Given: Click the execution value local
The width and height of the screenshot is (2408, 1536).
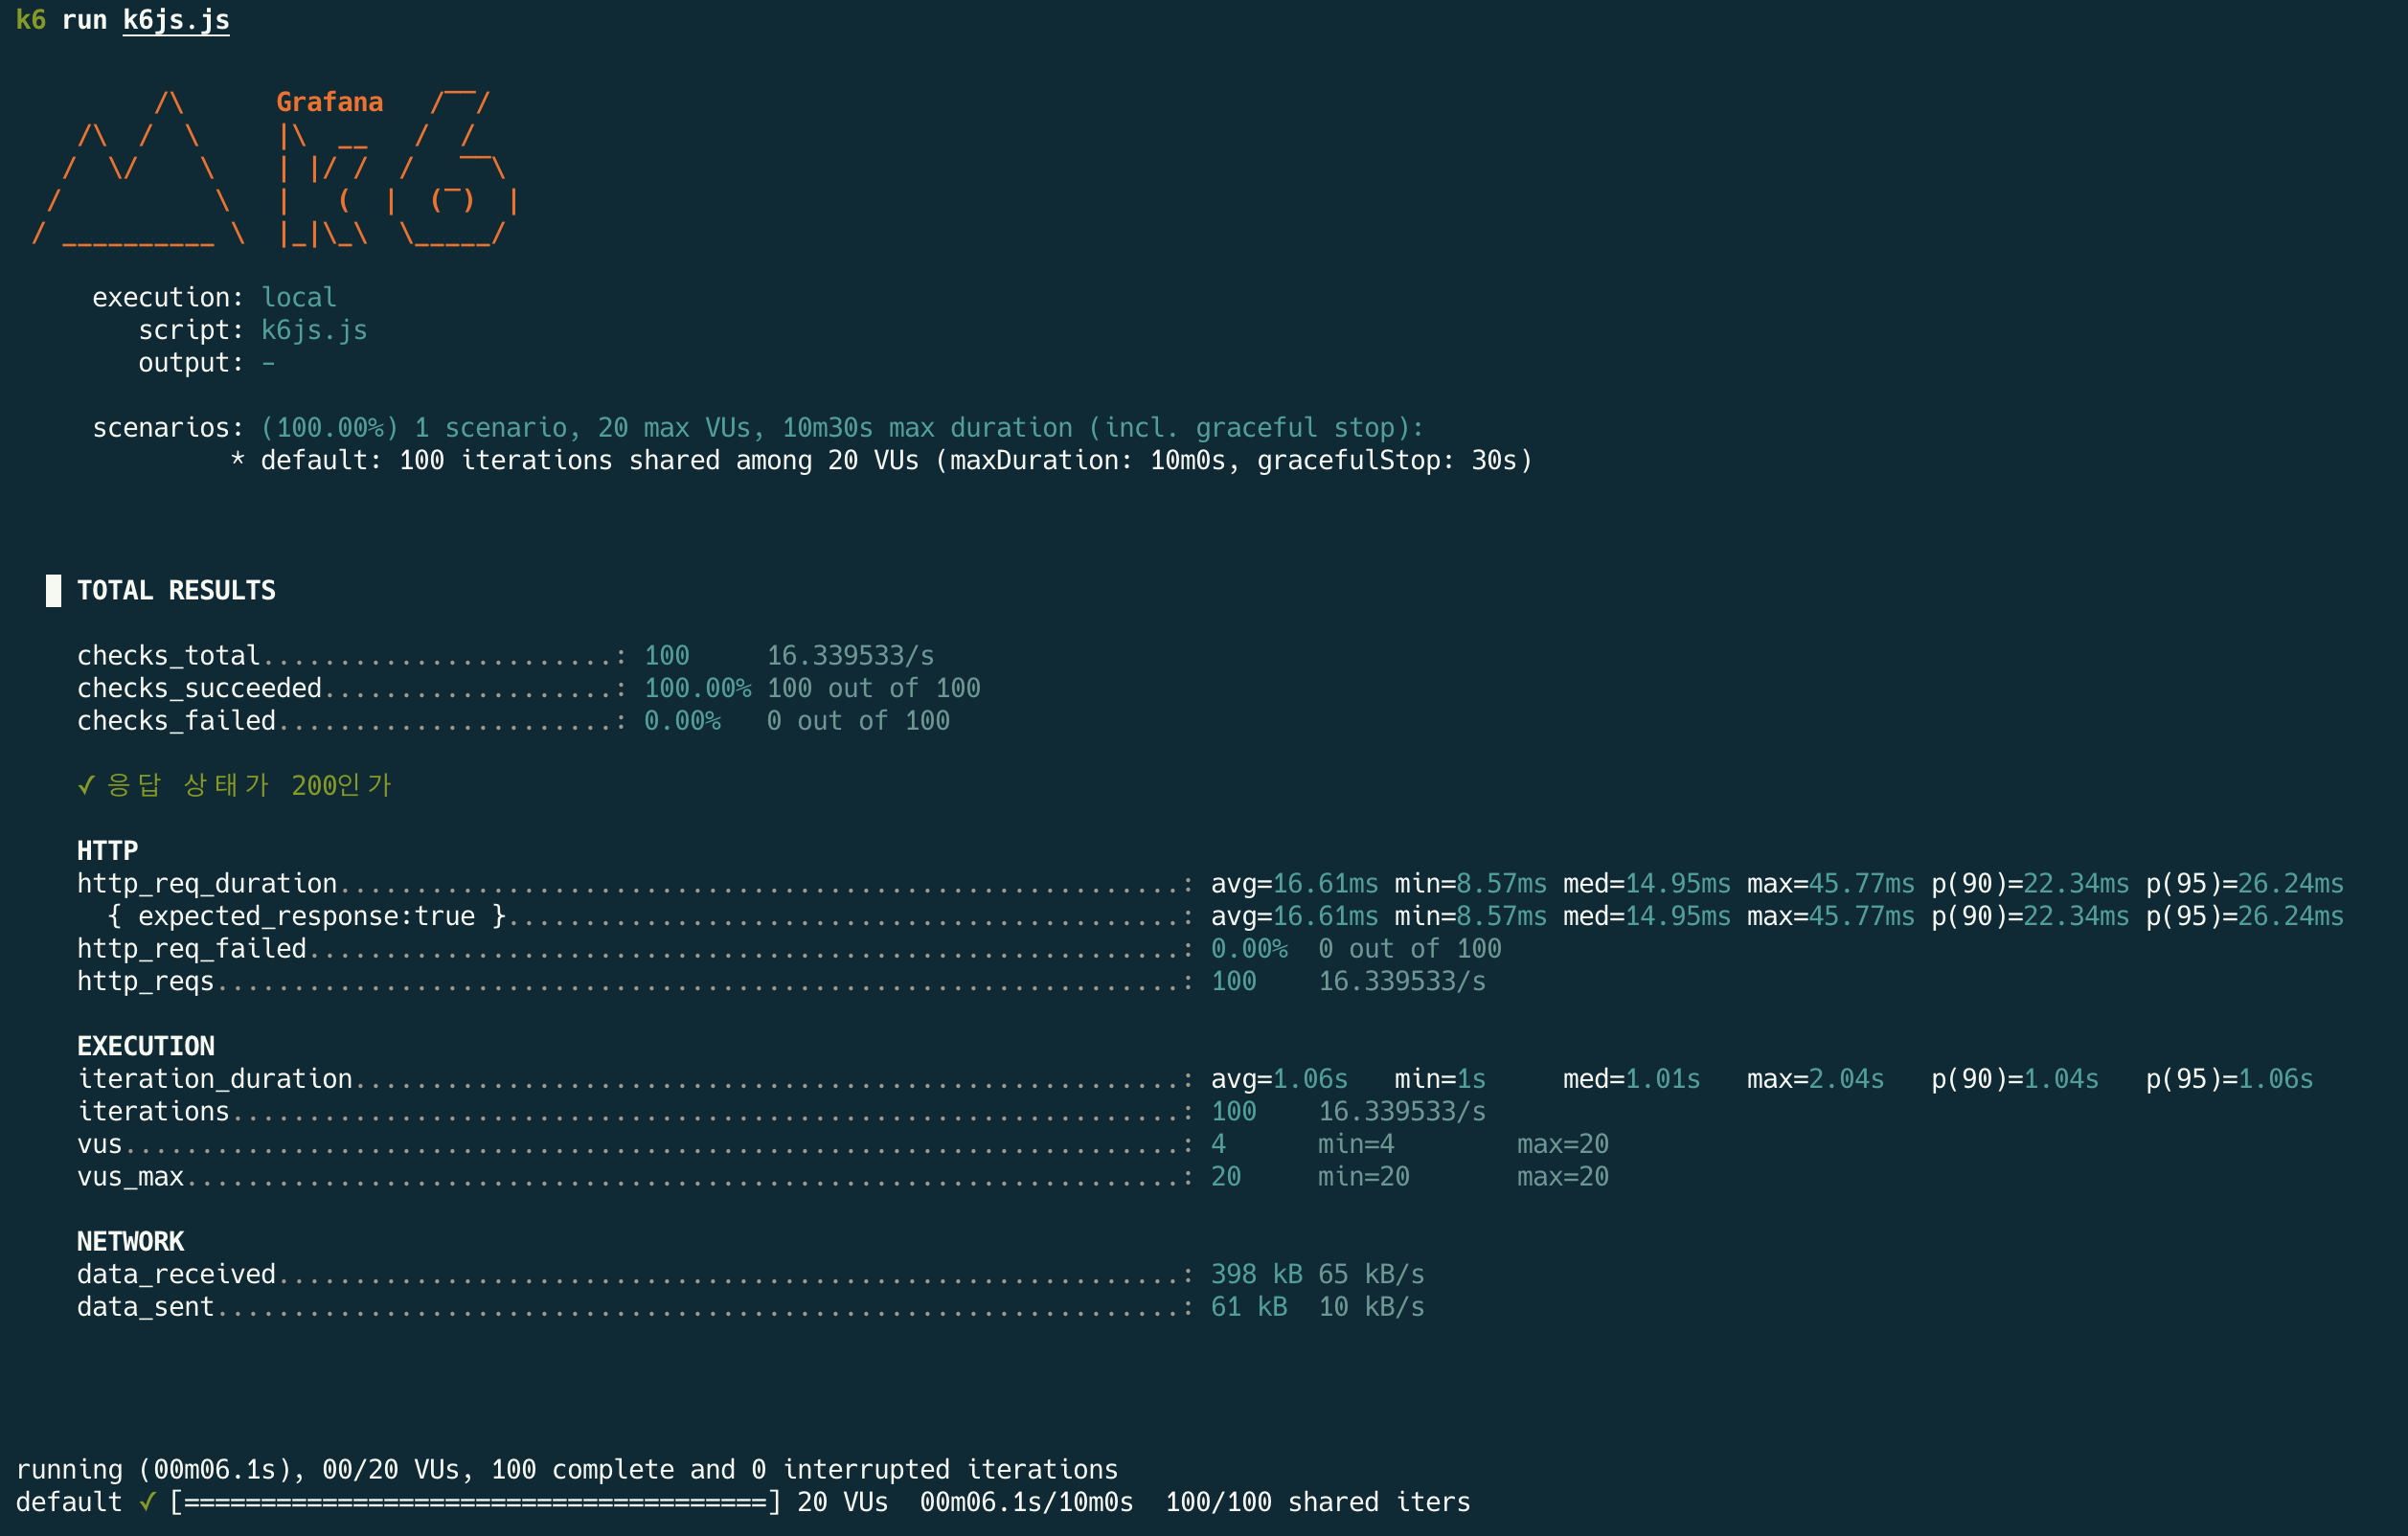Looking at the screenshot, I should click(298, 298).
